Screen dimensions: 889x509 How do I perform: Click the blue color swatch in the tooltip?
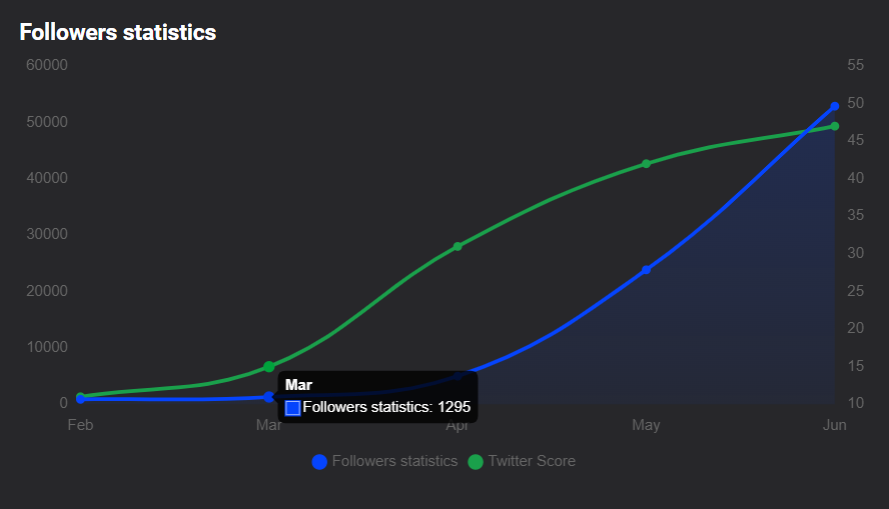293,407
